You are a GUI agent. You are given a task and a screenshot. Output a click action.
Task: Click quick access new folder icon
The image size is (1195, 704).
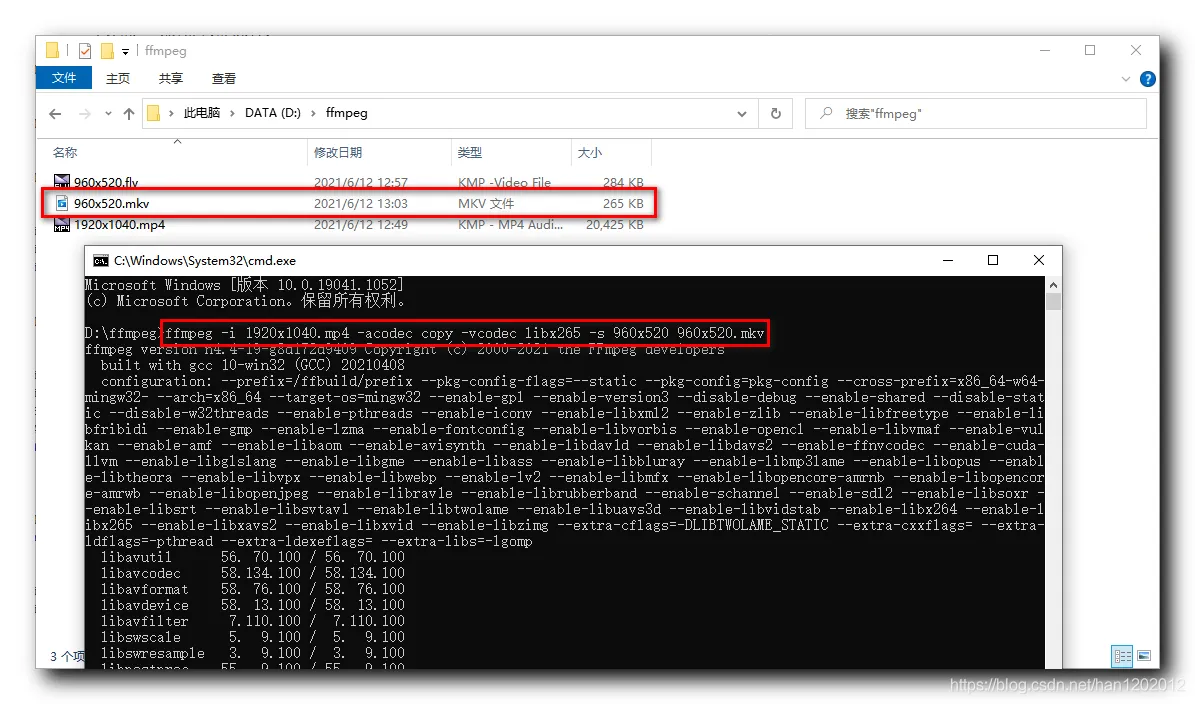(x=107, y=51)
